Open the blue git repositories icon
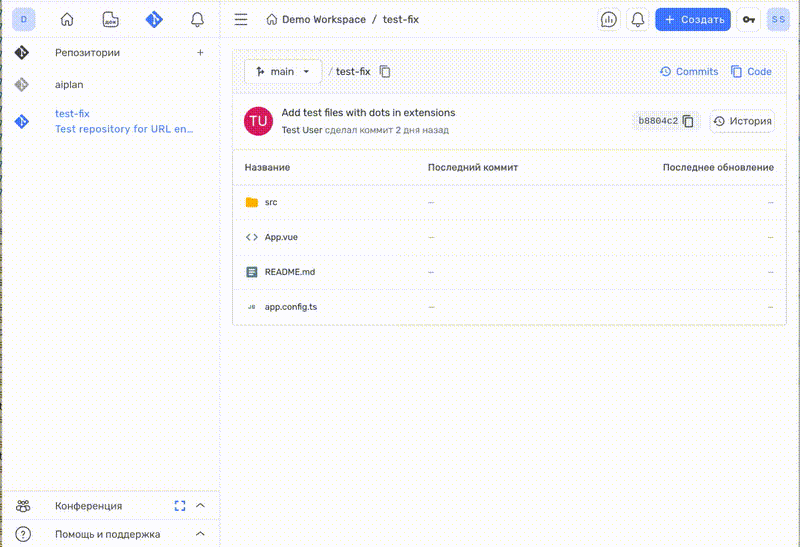 (154, 19)
